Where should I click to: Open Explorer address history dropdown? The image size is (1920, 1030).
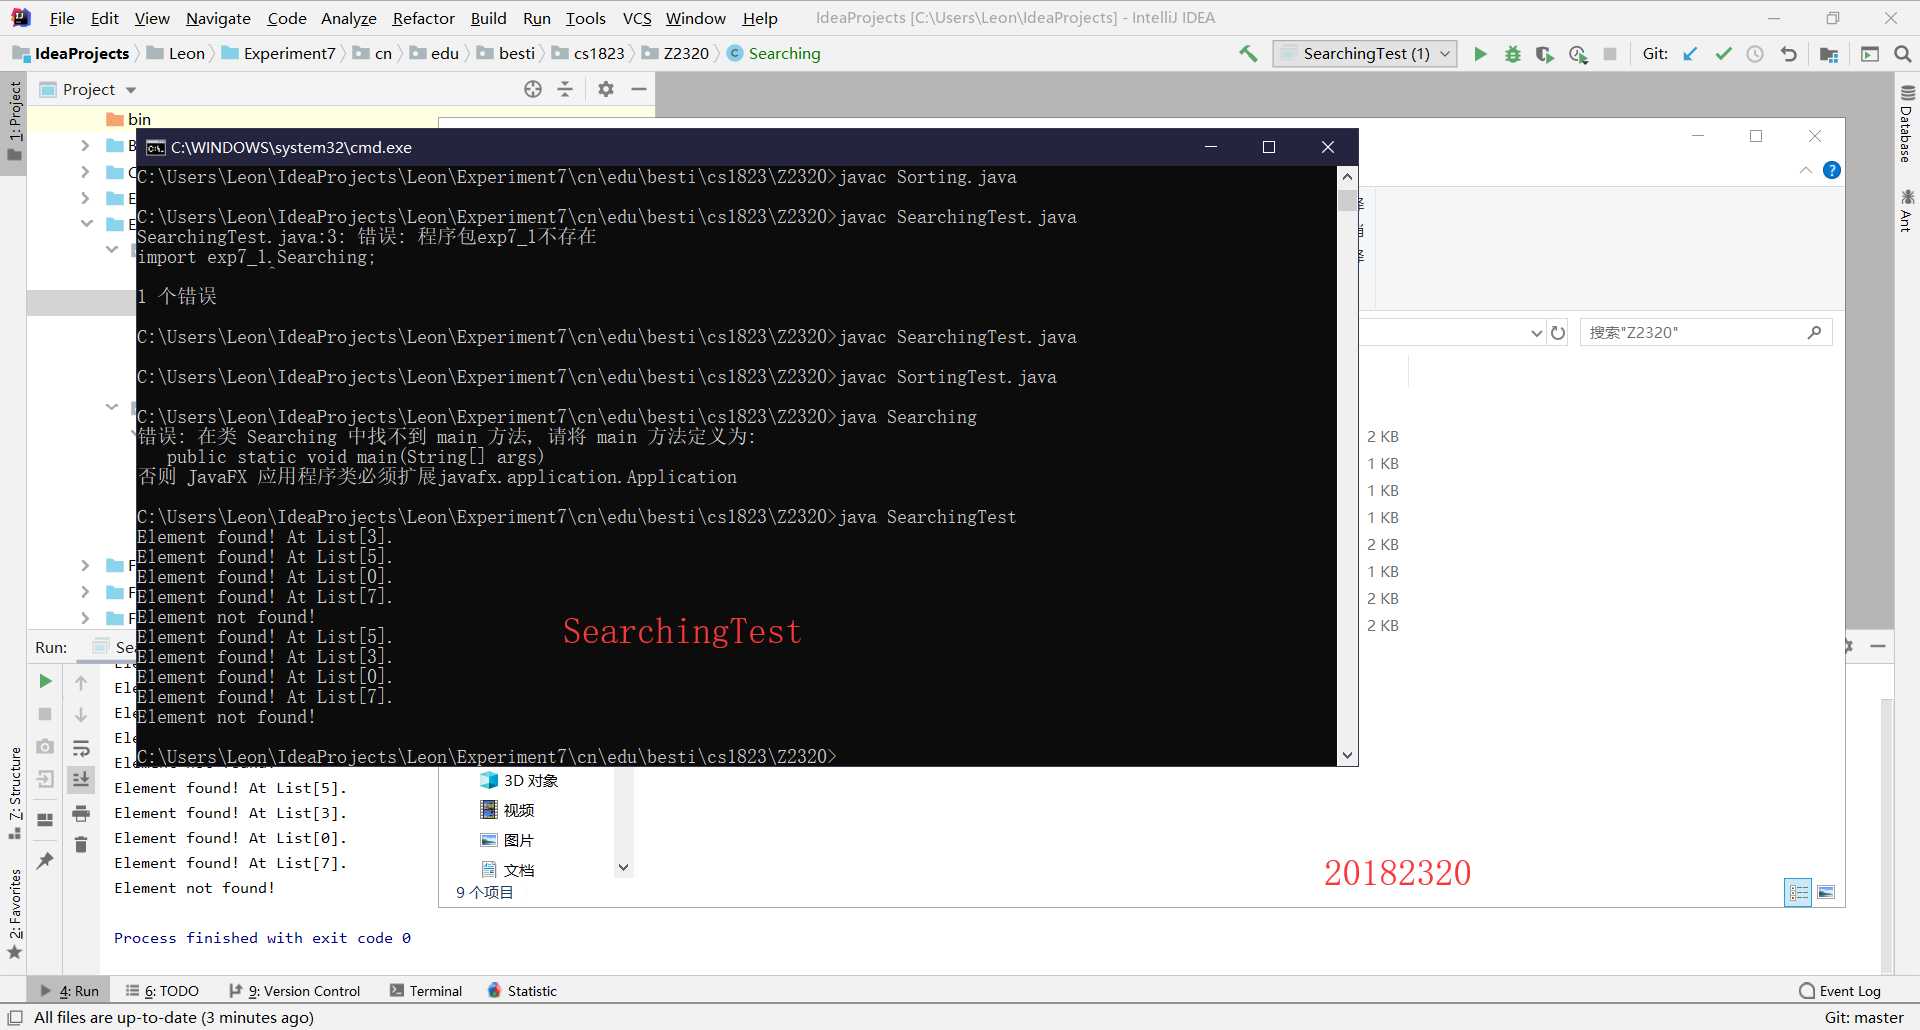(1536, 333)
